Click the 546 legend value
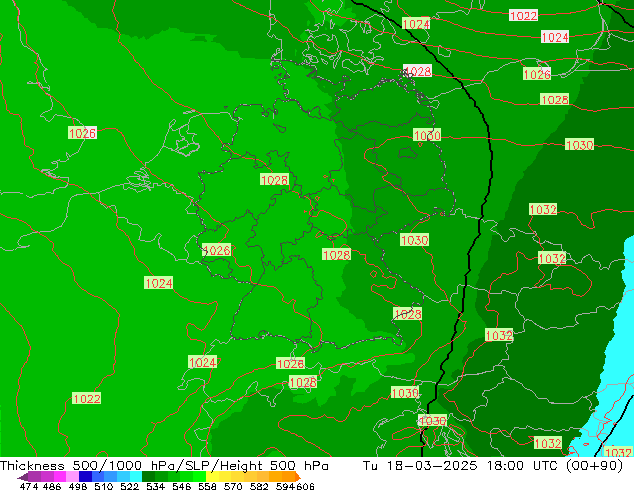This screenshot has width=634, height=490. [181, 486]
